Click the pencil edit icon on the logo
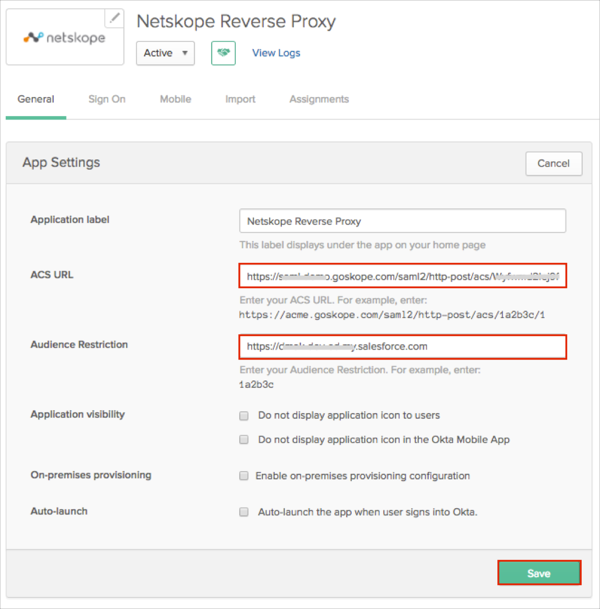 pos(114,18)
